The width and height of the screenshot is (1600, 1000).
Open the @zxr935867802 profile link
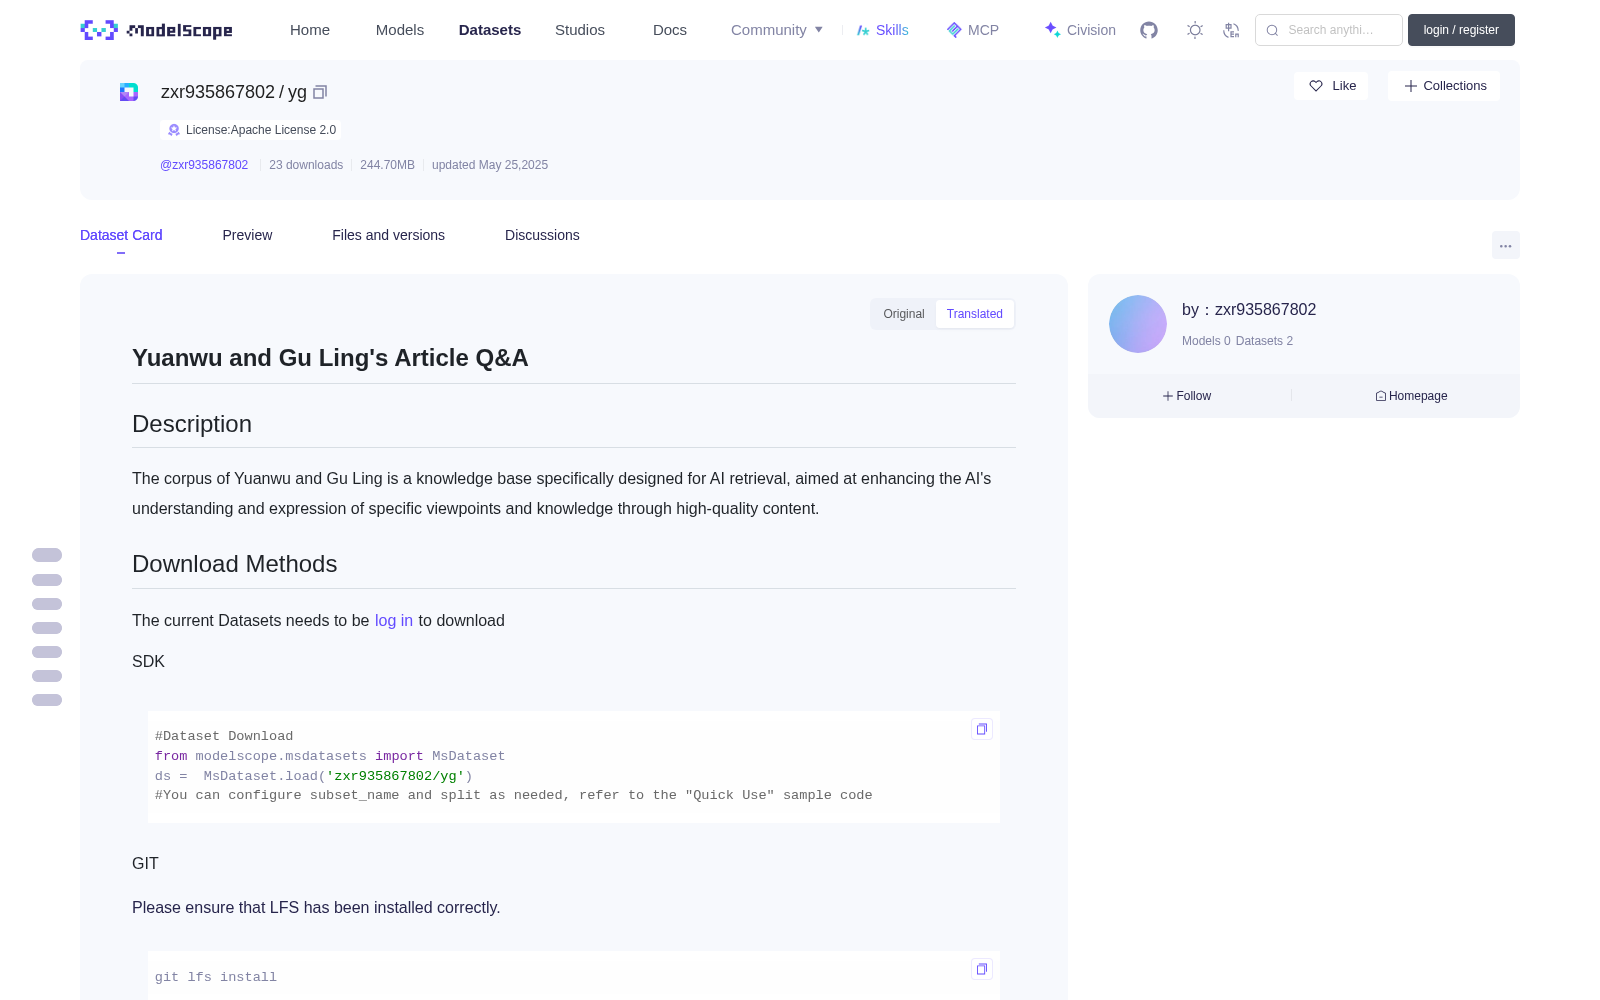pos(204,165)
